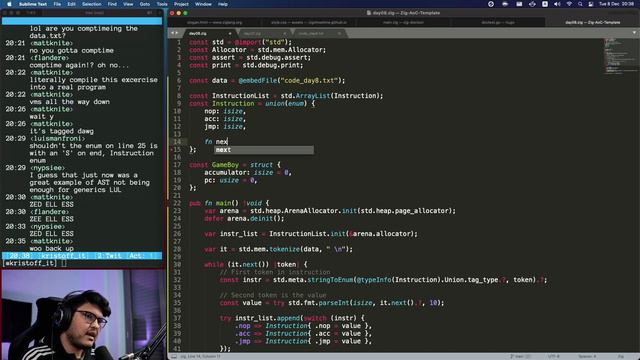Close the Sublime Text window with red button
The height and width of the screenshot is (360, 640).
172,13
